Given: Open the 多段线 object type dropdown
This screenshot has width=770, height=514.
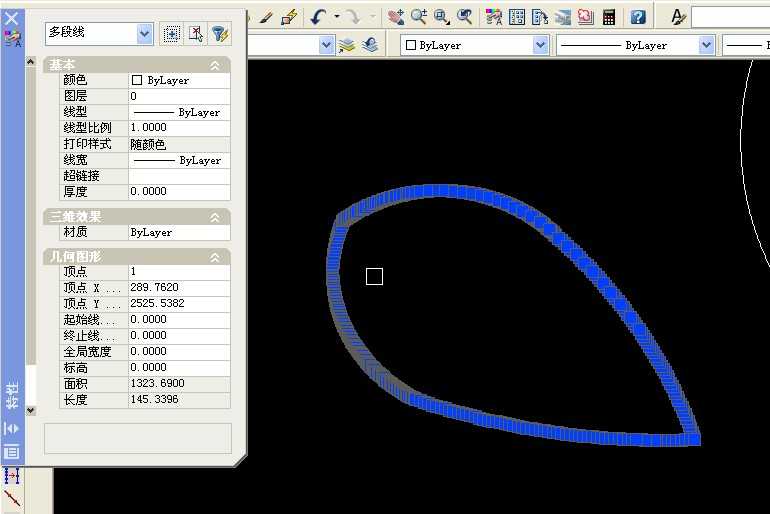Looking at the screenshot, I should pyautogui.click(x=145, y=33).
